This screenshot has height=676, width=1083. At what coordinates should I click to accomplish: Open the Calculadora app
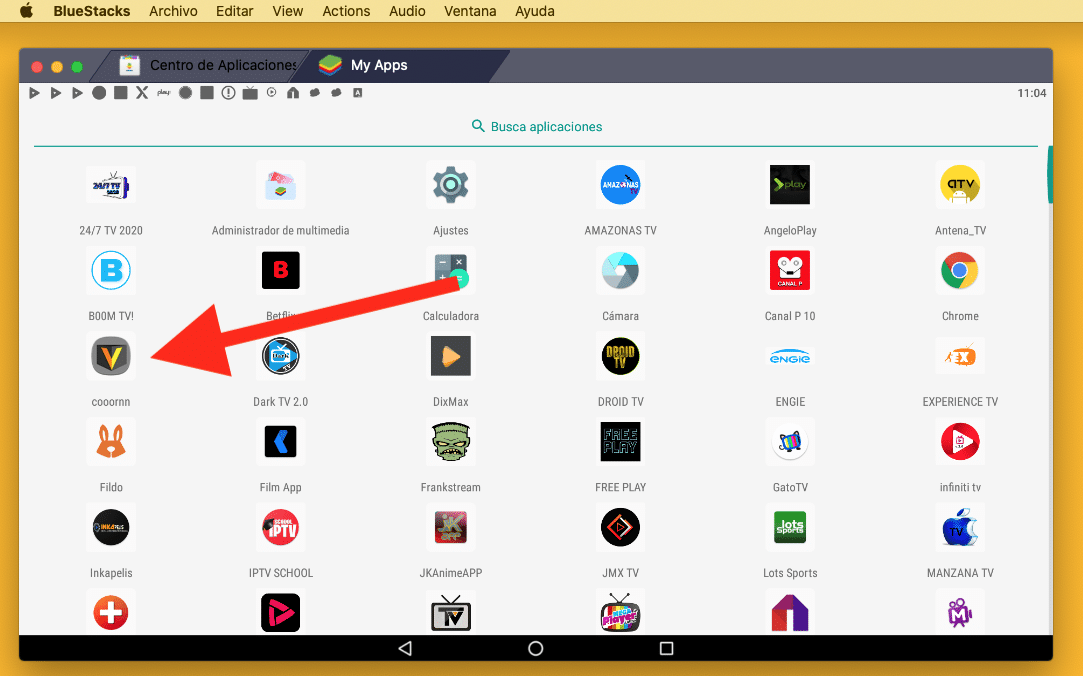tap(450, 270)
